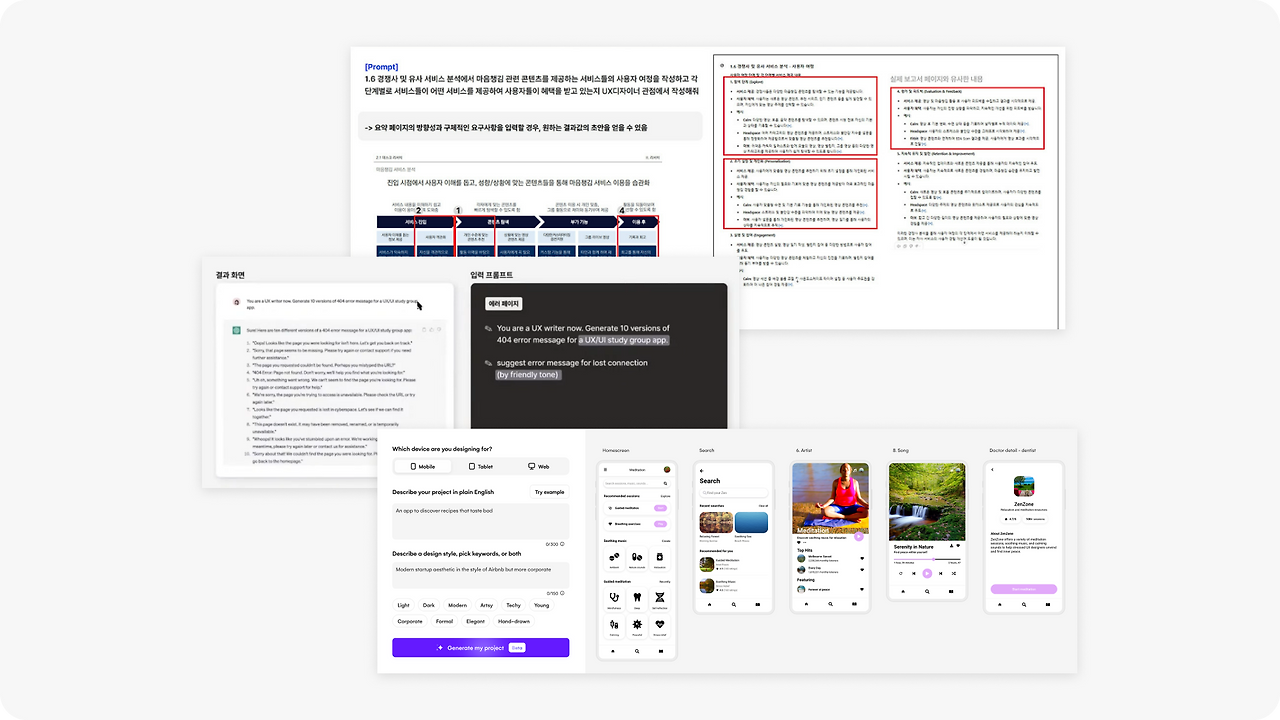
Task: Click Explore link beside Recommended sessions
Action: [x=665, y=496]
